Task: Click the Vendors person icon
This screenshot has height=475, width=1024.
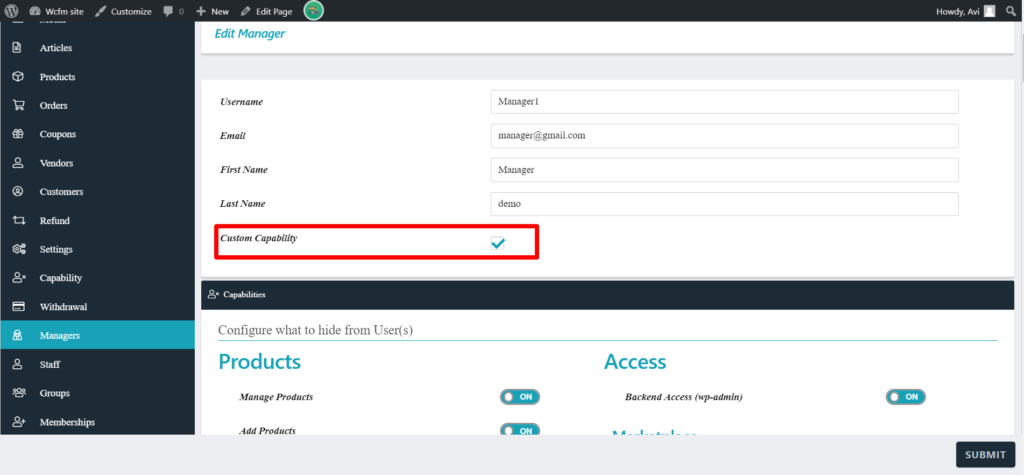Action: [18, 163]
